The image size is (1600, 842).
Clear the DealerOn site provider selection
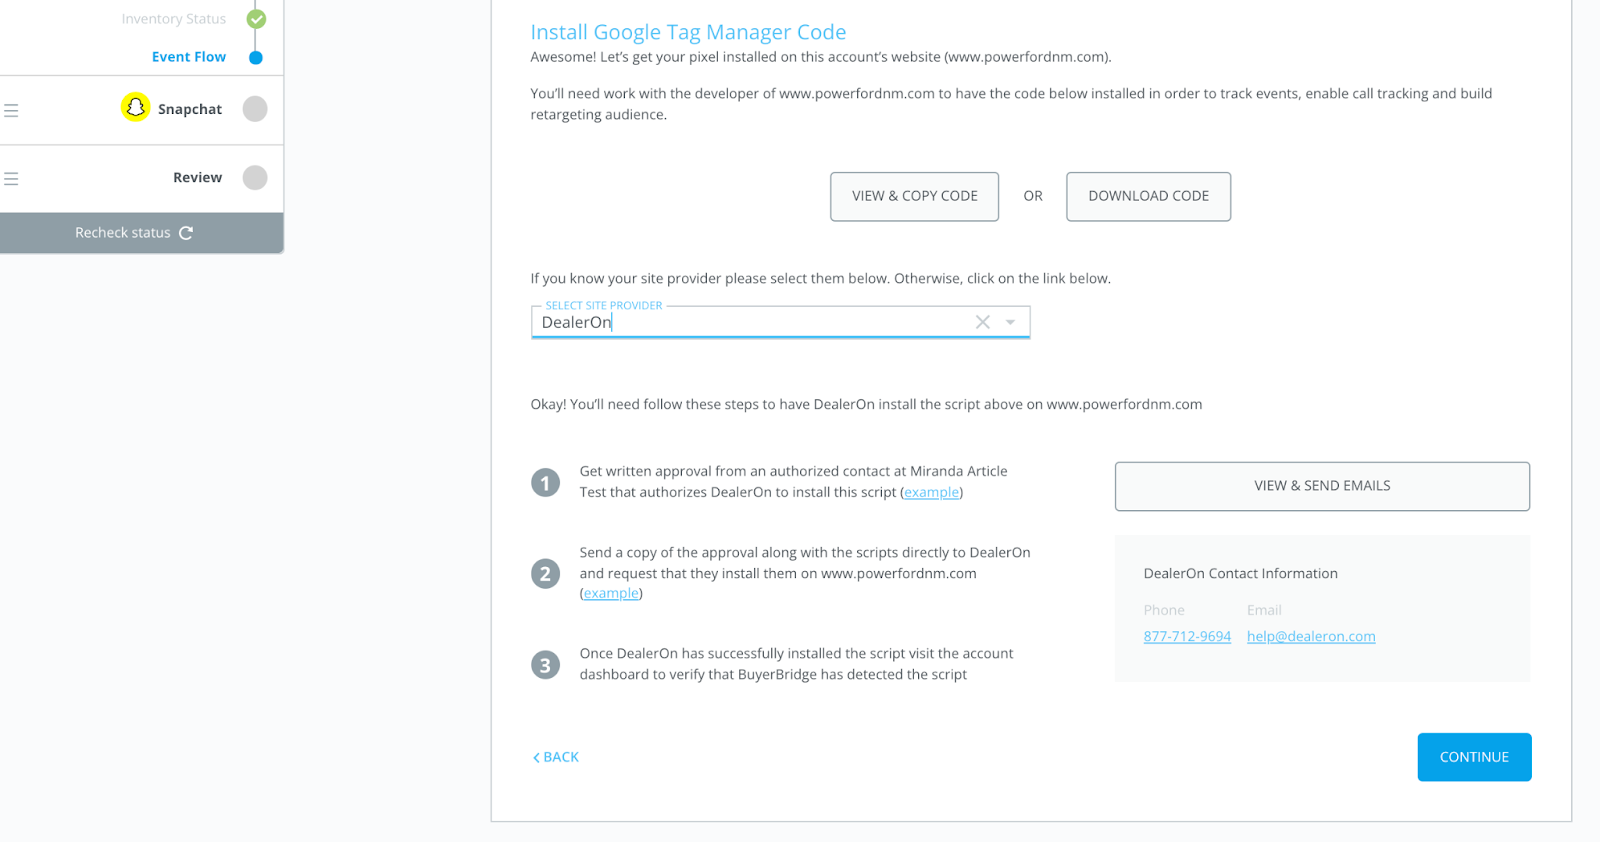pos(983,322)
